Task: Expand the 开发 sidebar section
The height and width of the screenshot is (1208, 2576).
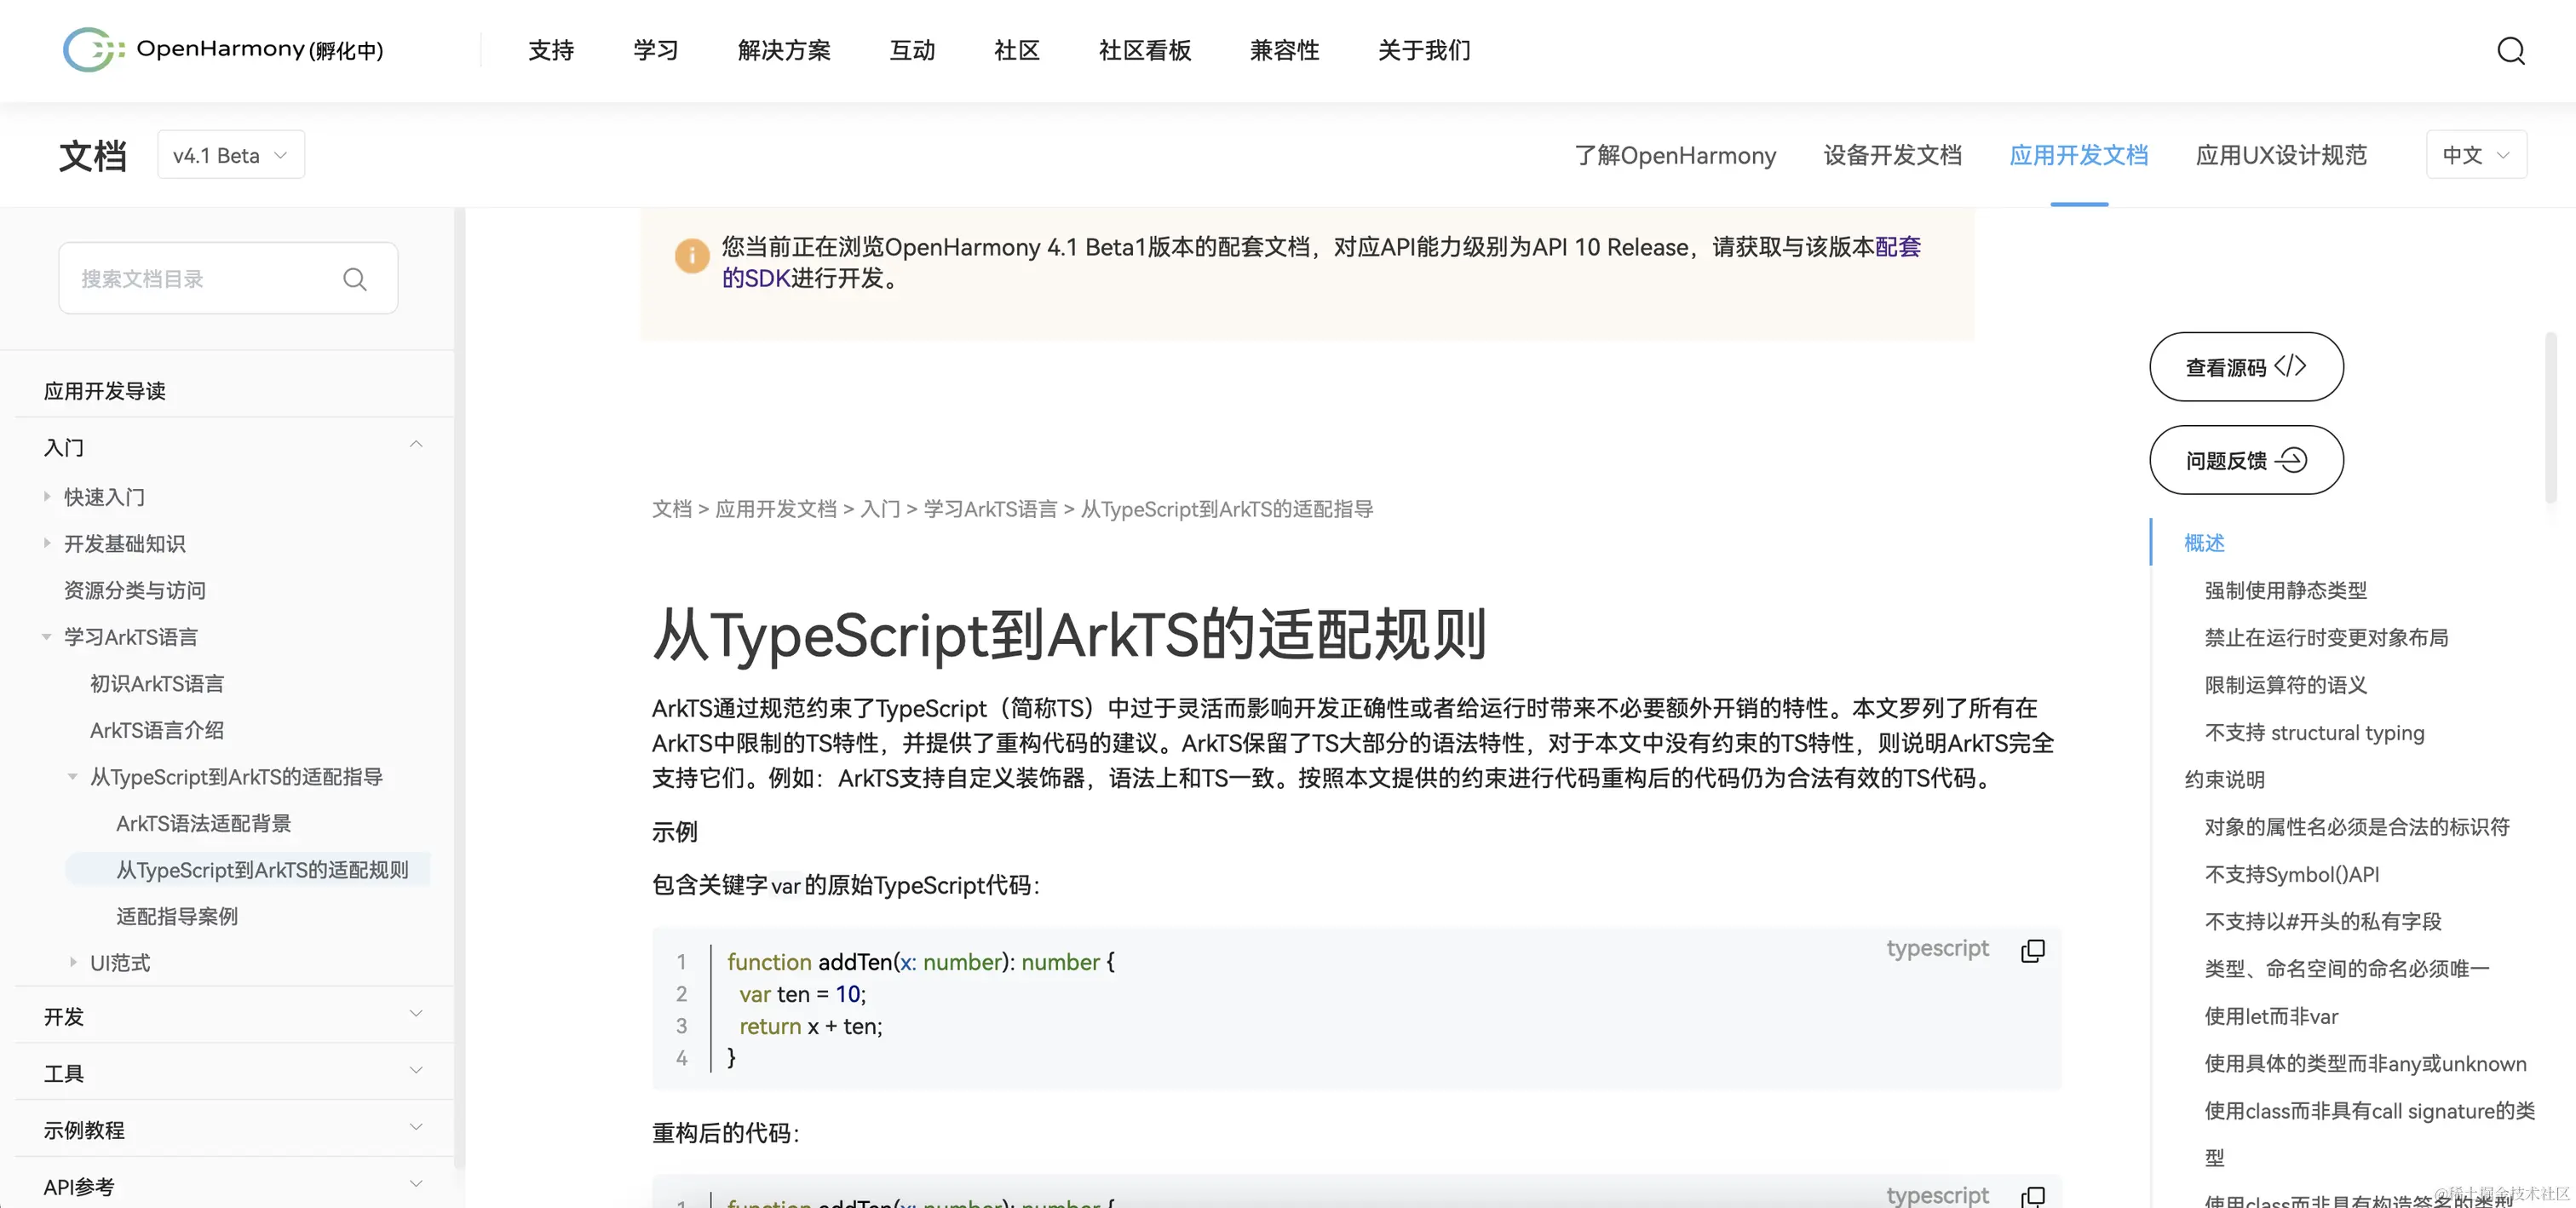Action: pyautogui.click(x=416, y=1014)
